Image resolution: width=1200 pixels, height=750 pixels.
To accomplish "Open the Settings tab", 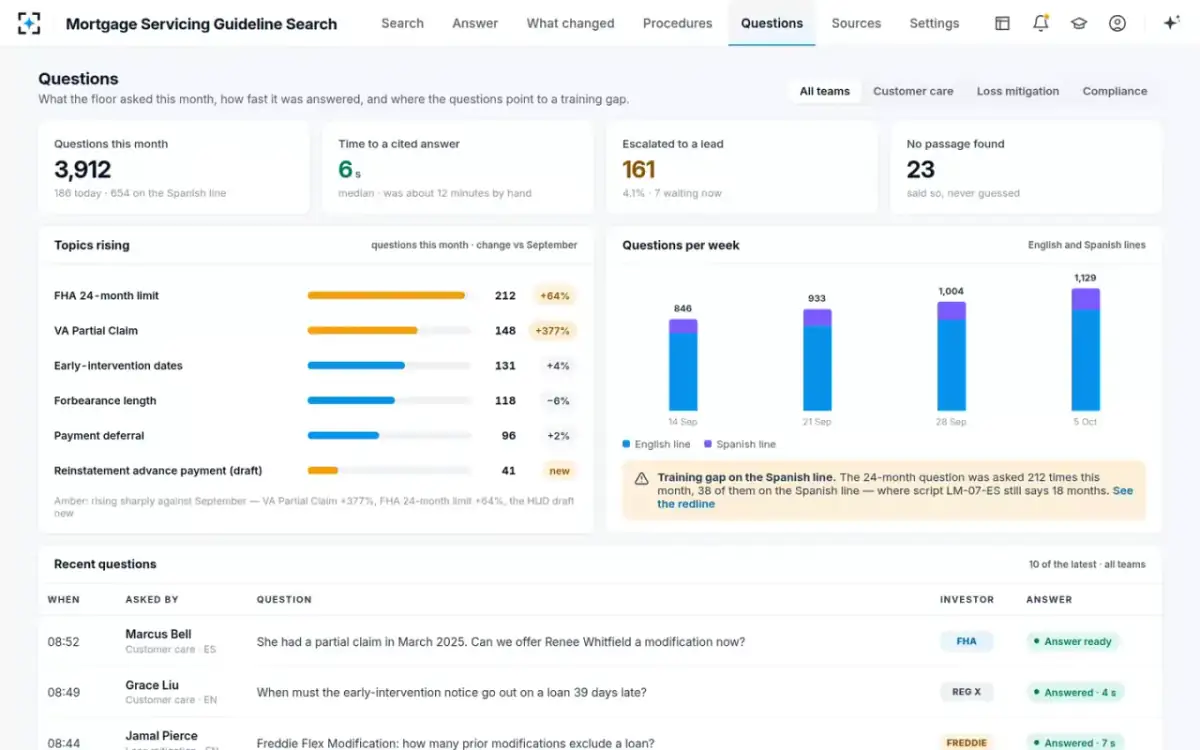I will (934, 23).
